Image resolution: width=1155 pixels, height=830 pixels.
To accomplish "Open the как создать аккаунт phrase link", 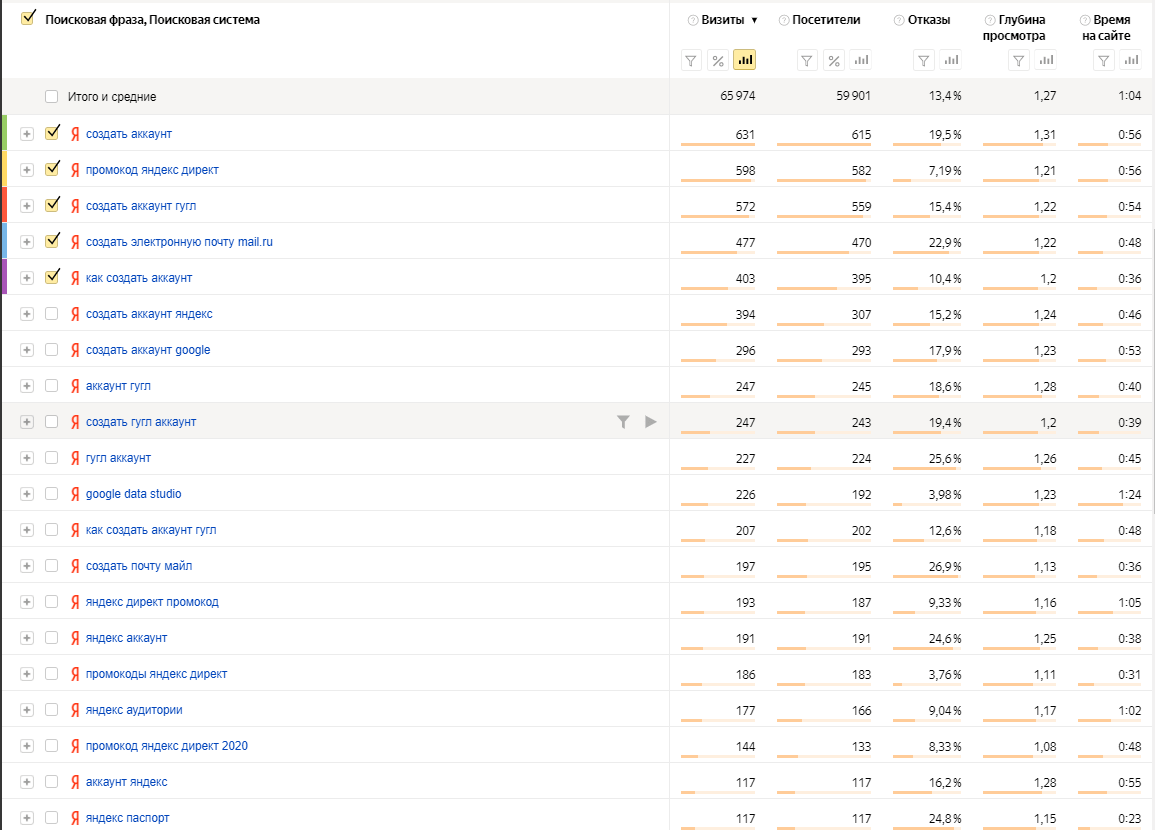I will (138, 278).
